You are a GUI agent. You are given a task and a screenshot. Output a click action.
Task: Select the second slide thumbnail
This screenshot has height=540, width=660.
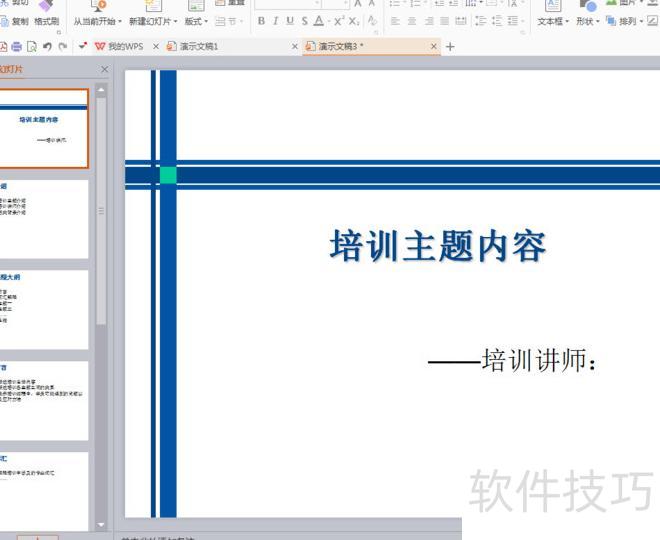click(x=44, y=219)
